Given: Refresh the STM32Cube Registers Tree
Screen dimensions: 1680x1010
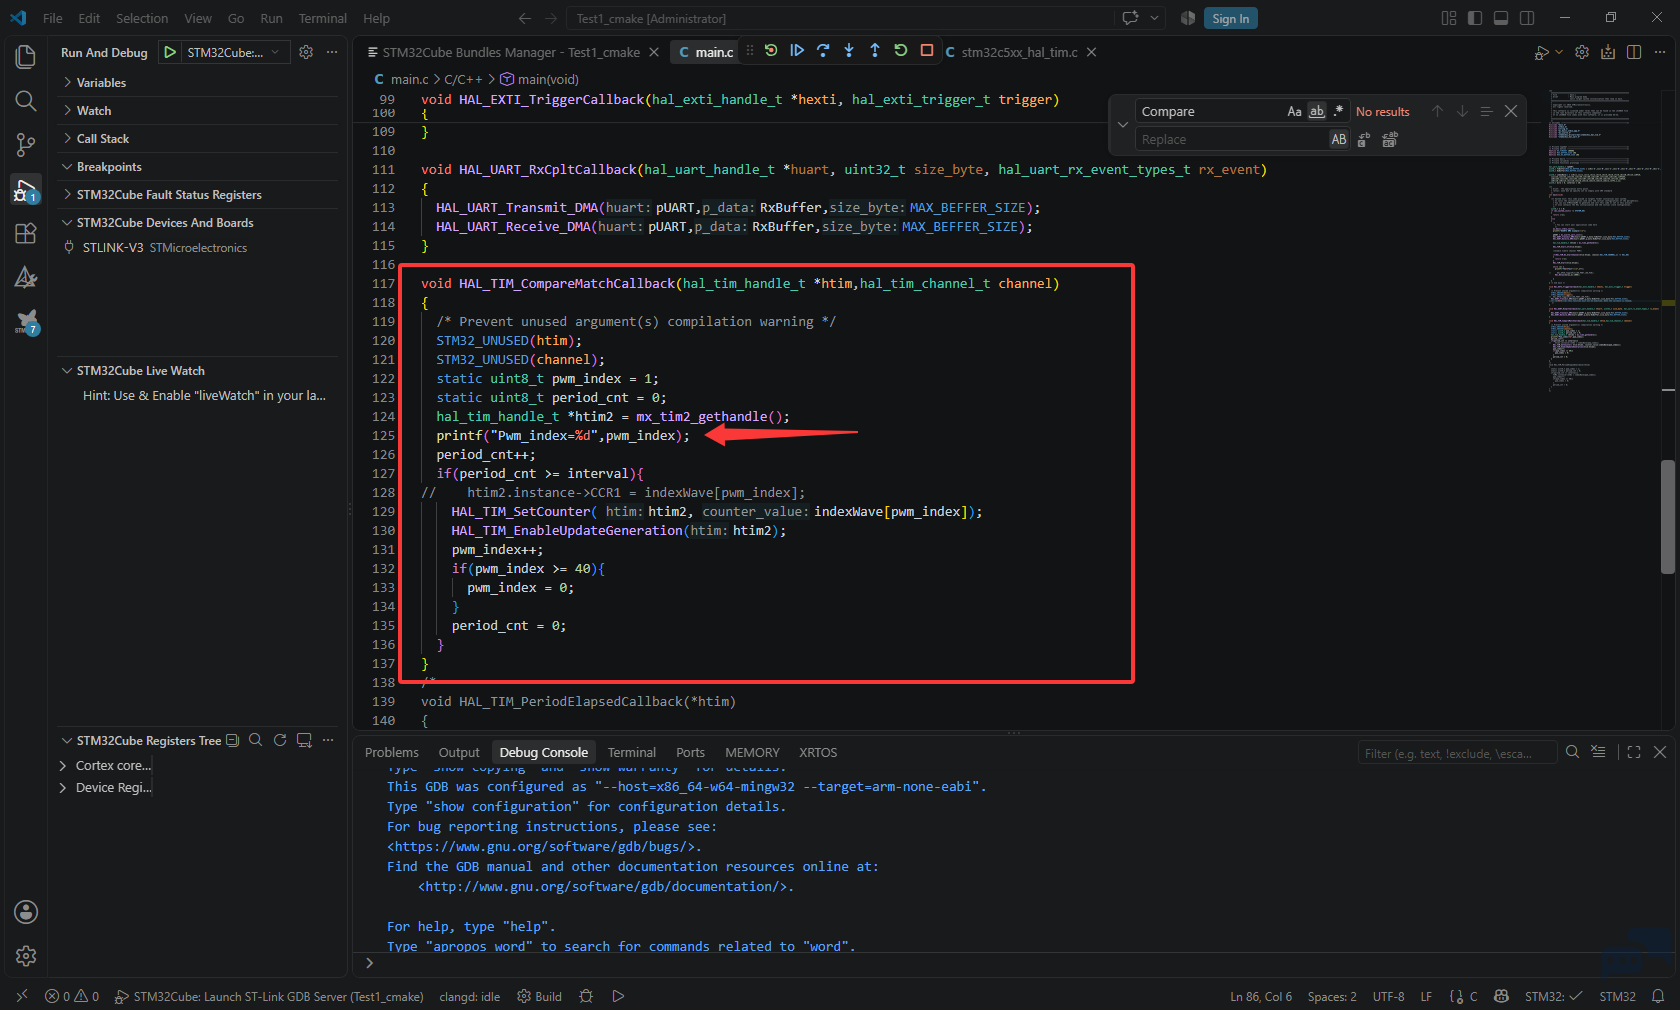Looking at the screenshot, I should (x=280, y=740).
